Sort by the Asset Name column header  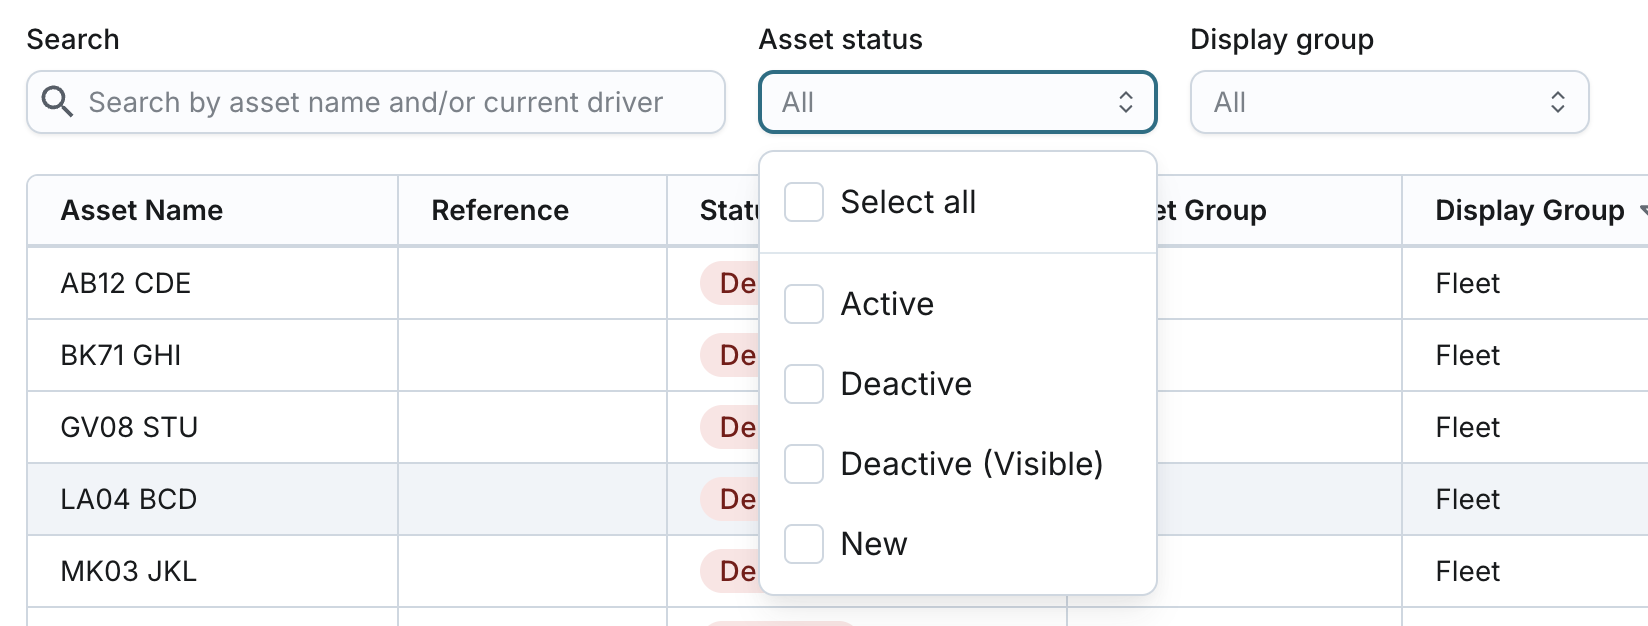pyautogui.click(x=142, y=211)
